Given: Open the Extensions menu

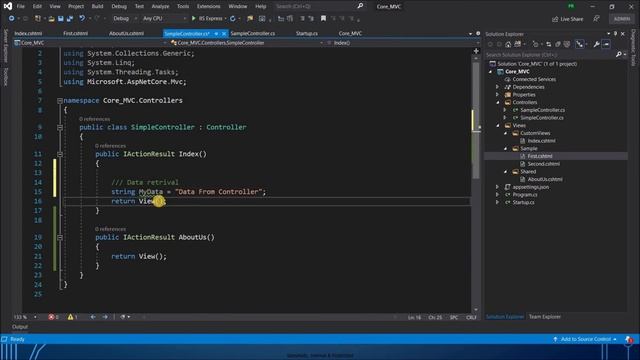Looking at the screenshot, I should [x=209, y=6].
